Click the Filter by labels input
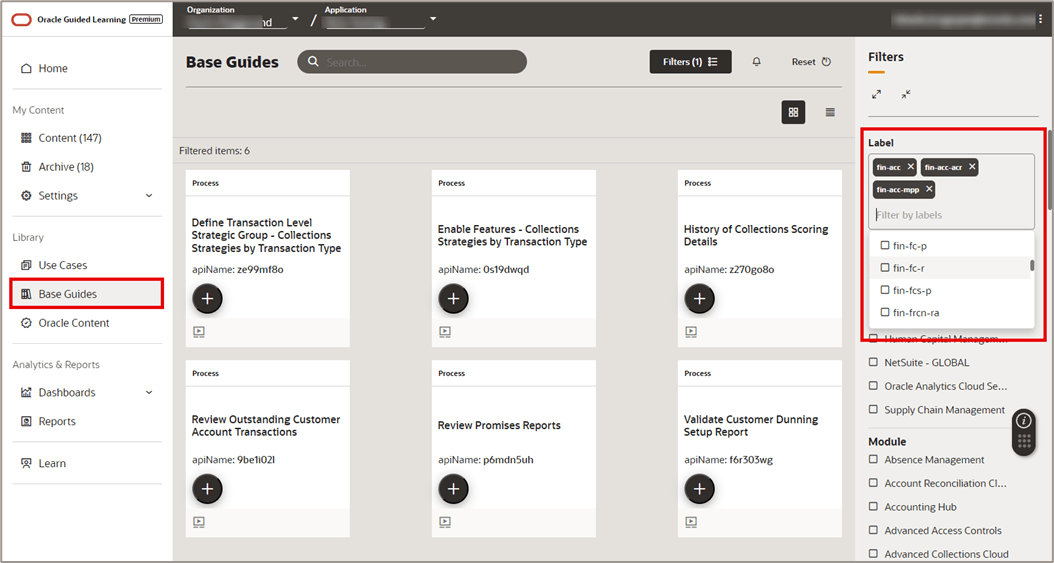The width and height of the screenshot is (1054, 563). pos(951,215)
